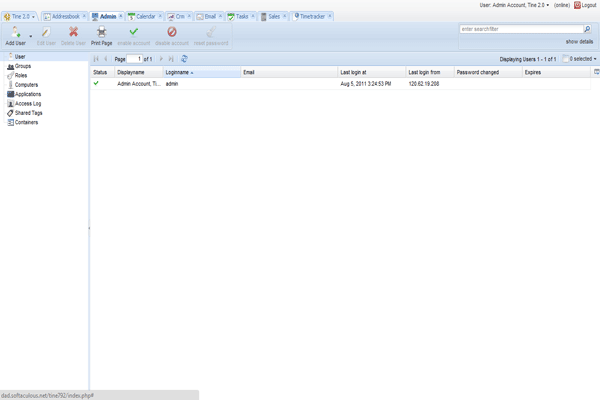Open Access Log in the sidebar
600x400 pixels.
coord(30,104)
